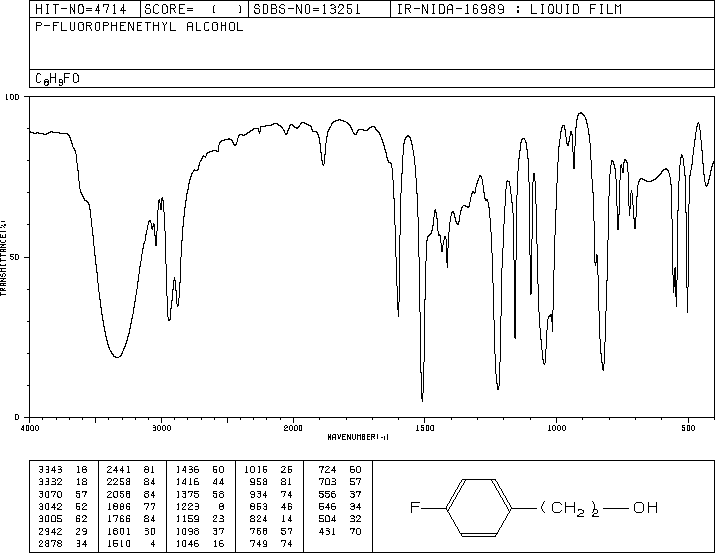Click the broad O-H trough near 3340
This screenshot has width=715, height=553.
click(117, 357)
